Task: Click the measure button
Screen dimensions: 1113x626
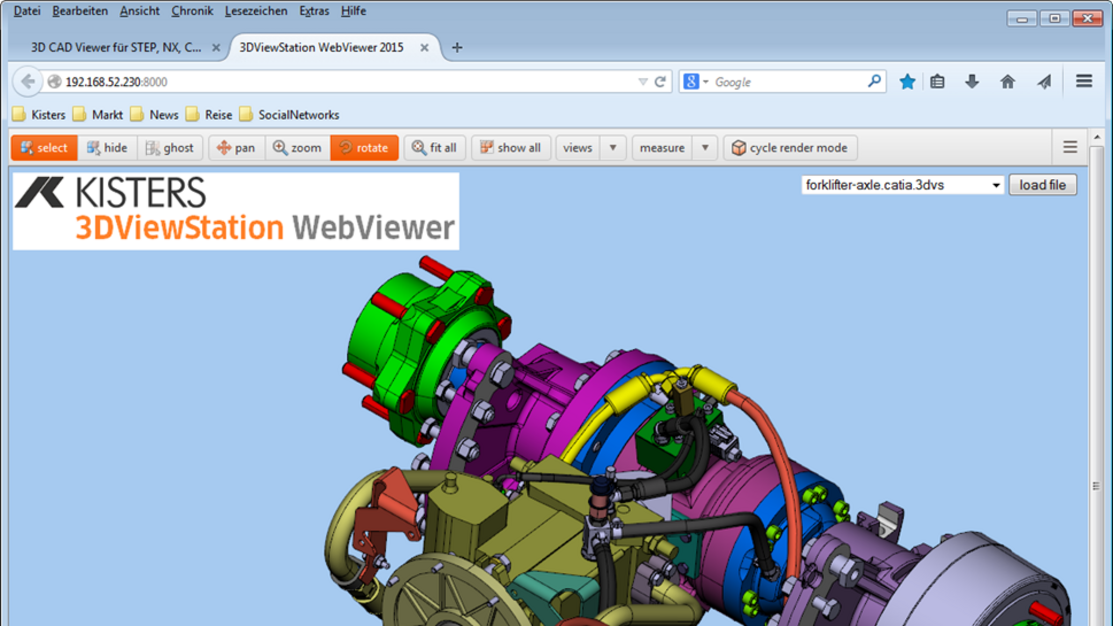Action: tap(662, 148)
